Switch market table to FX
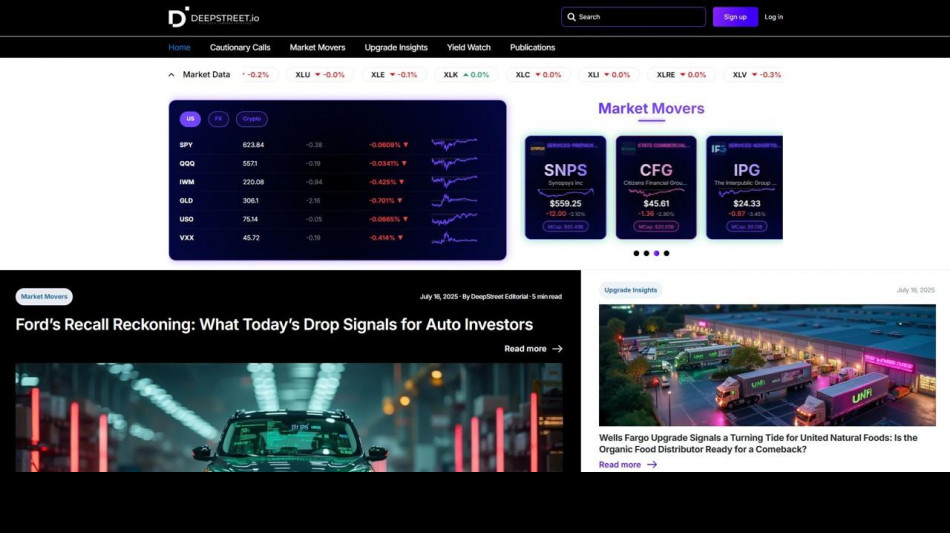The height and width of the screenshot is (533, 950). click(218, 119)
